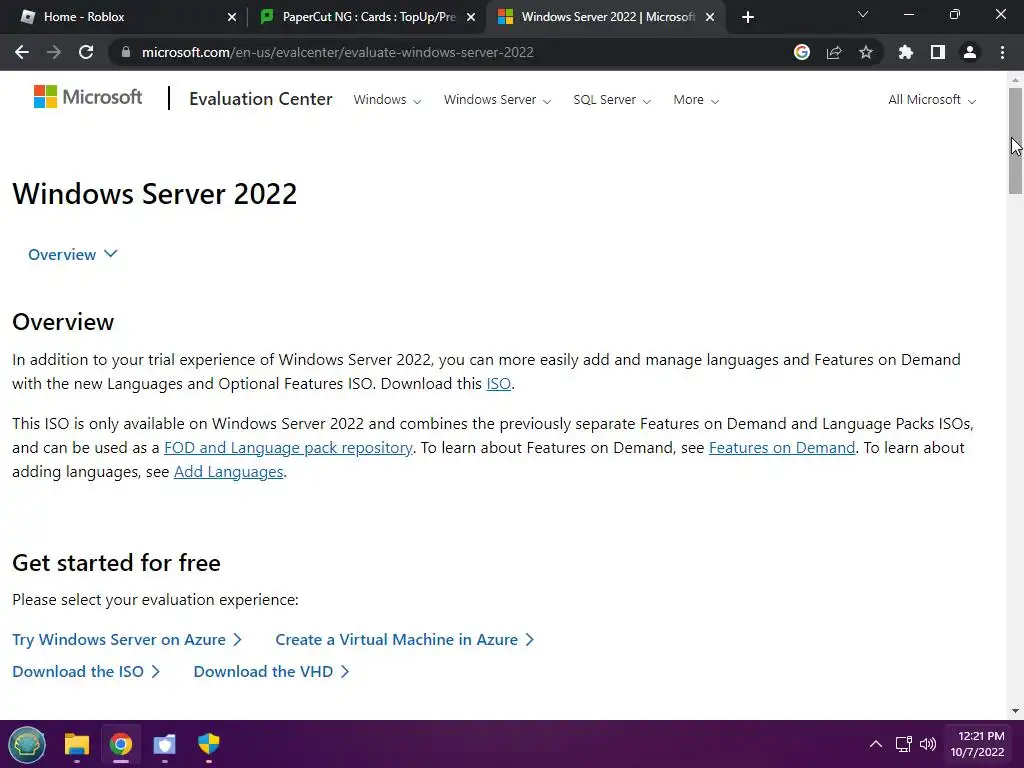Open the Chrome profile icon
This screenshot has width=1024, height=768.
pyautogui.click(x=970, y=52)
